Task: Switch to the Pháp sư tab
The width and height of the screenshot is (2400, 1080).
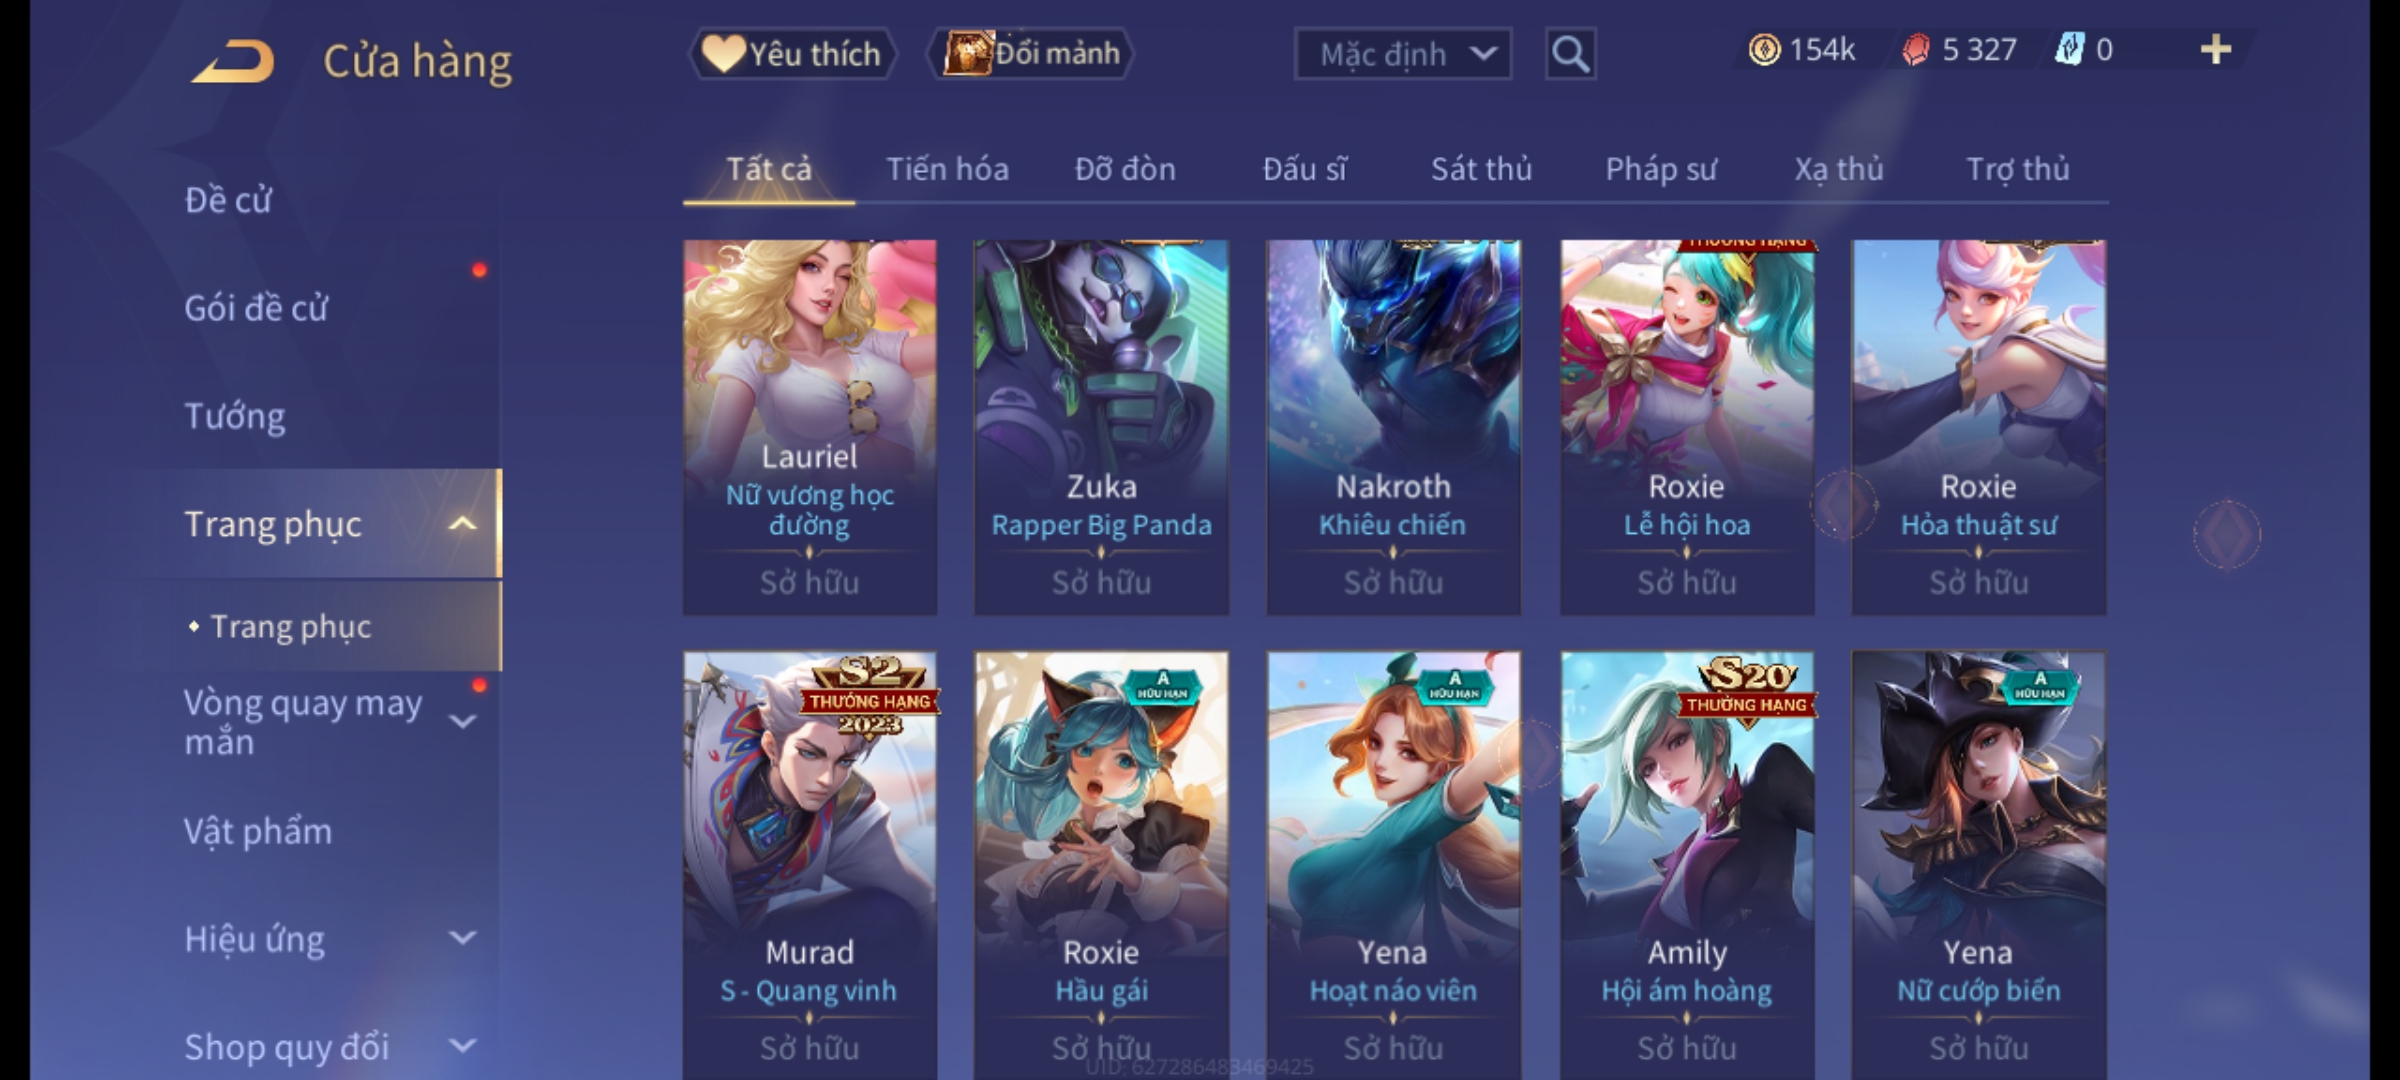Action: (1661, 169)
